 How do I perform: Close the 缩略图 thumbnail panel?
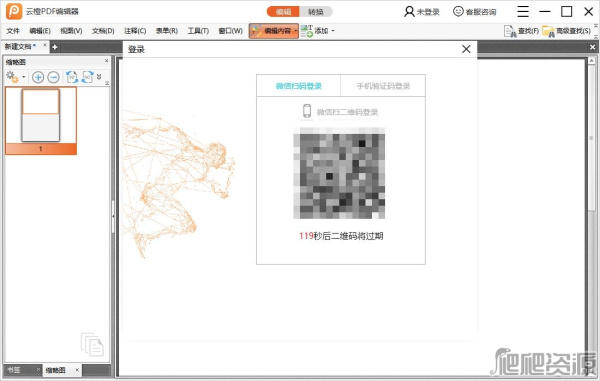pos(106,61)
